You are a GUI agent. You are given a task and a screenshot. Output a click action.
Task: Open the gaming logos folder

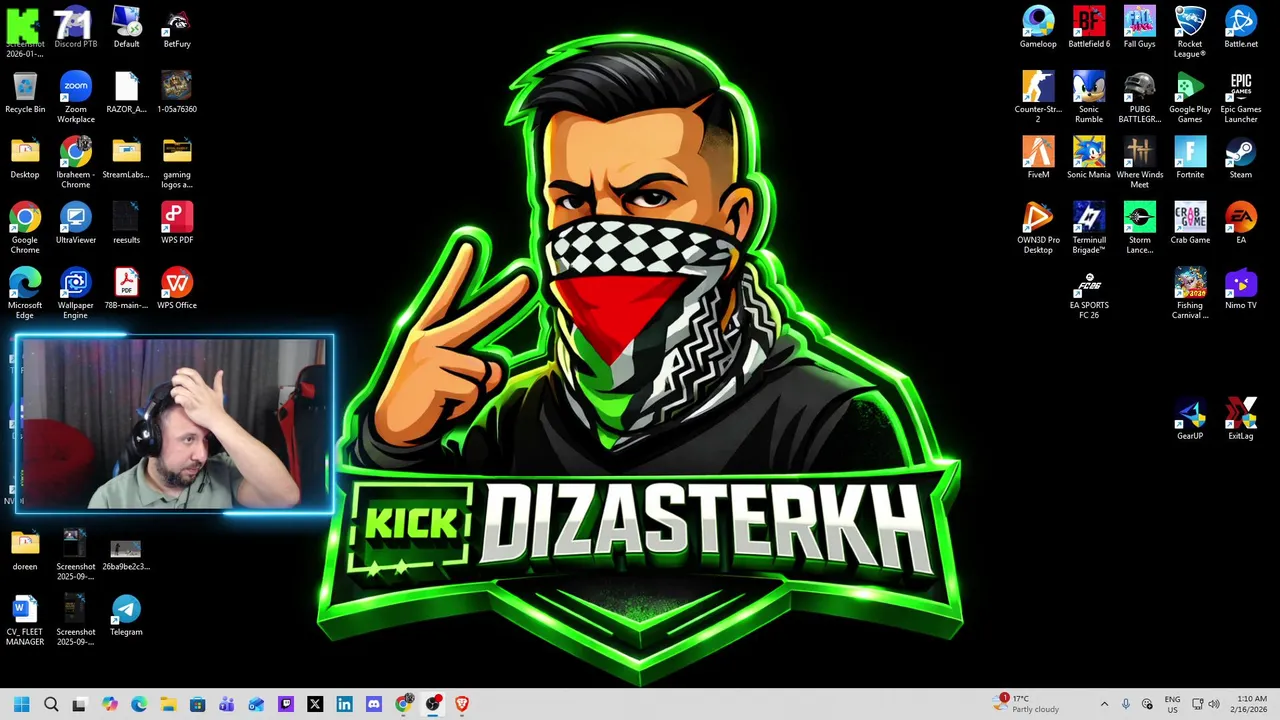tap(177, 162)
